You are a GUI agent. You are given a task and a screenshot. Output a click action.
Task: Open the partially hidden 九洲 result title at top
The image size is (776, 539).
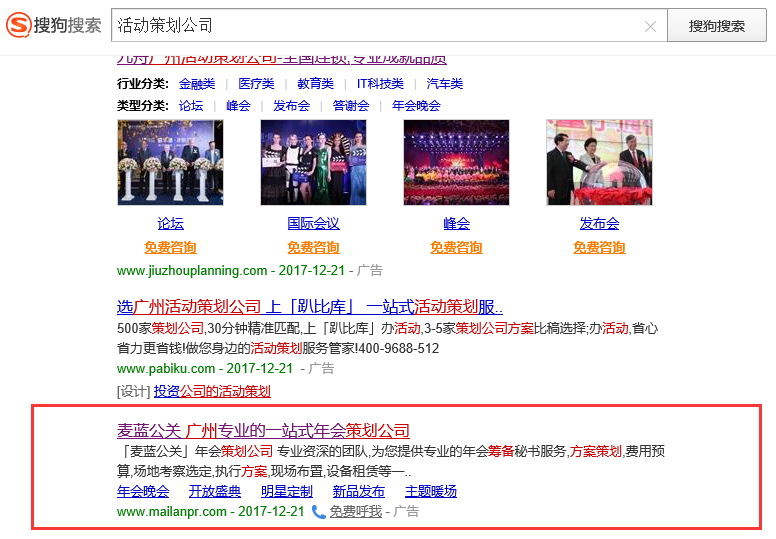(282, 60)
